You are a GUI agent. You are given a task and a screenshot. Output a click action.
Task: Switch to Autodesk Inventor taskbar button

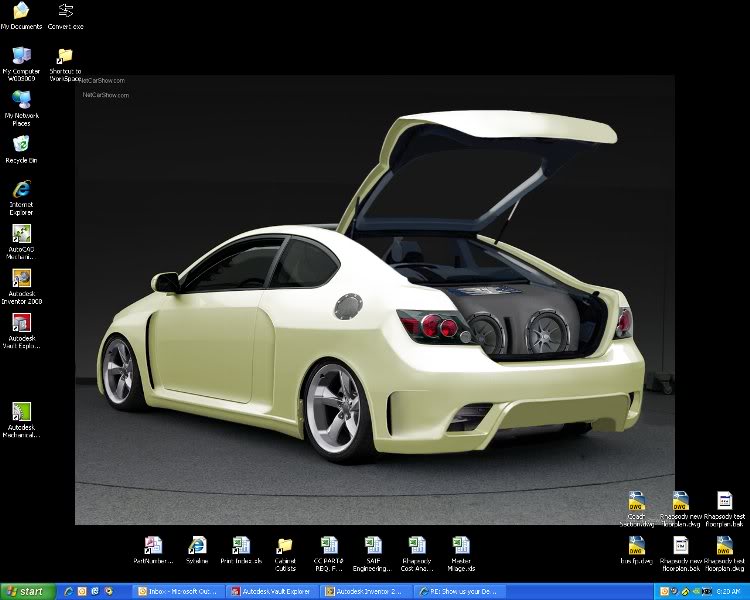365,592
